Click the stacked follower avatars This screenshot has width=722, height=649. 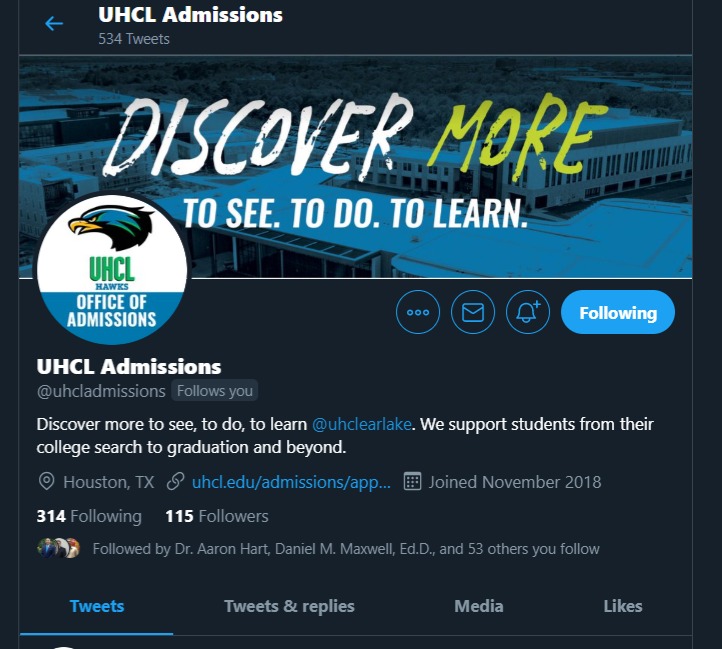click(58, 548)
